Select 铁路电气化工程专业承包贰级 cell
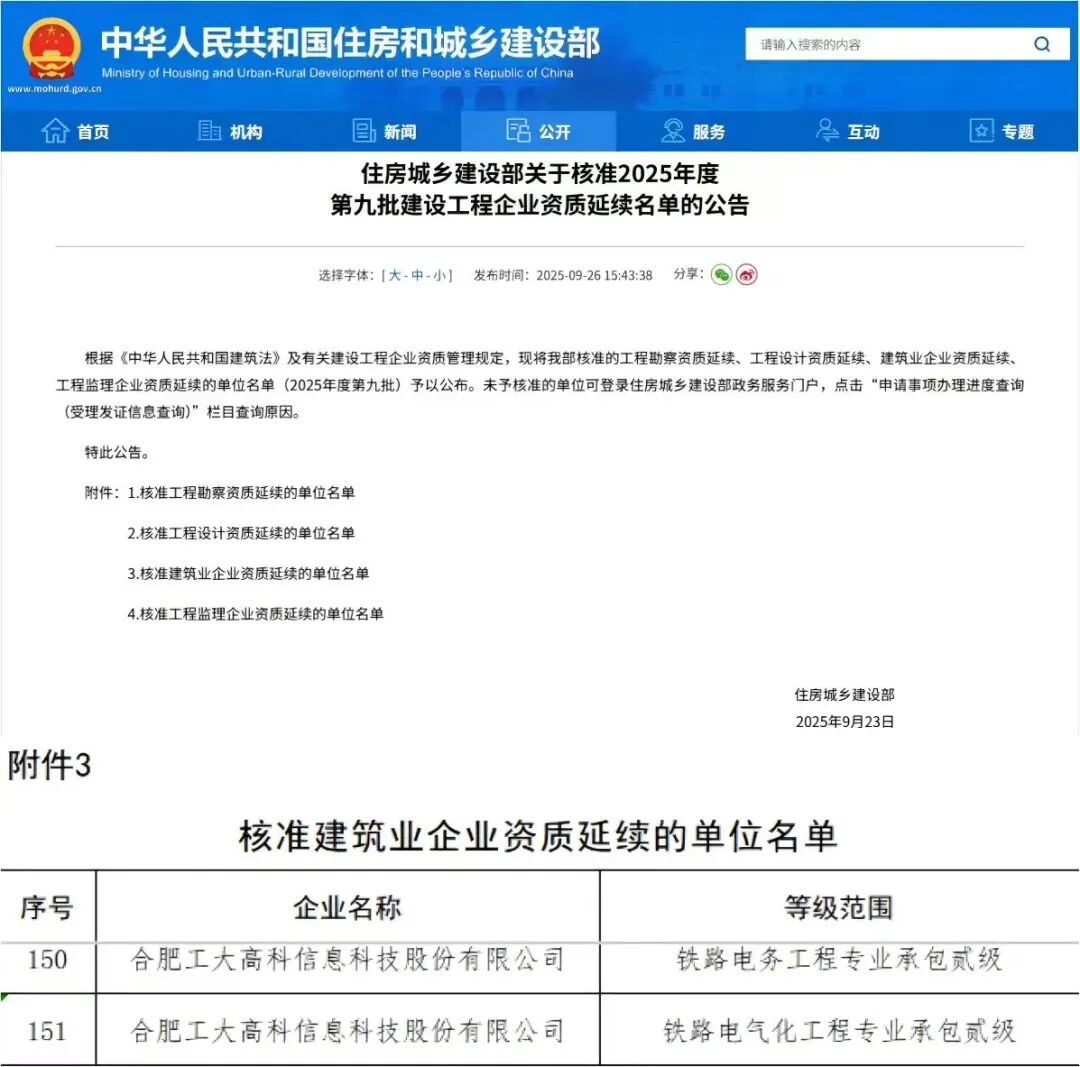Image resolution: width=1080 pixels, height=1067 pixels. tap(839, 1031)
